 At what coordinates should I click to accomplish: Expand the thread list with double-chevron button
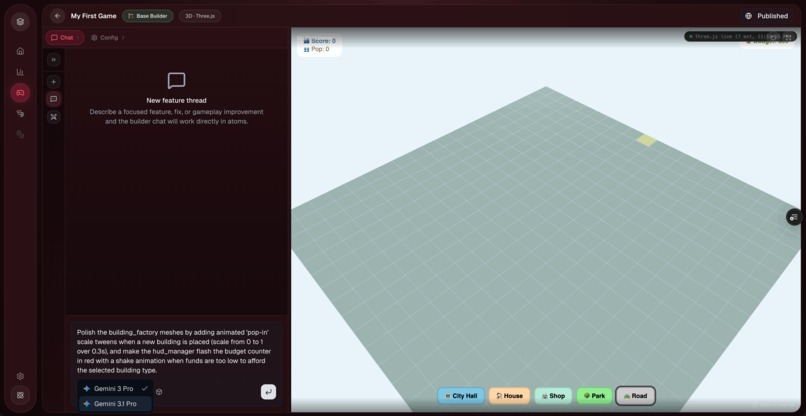(x=53, y=60)
